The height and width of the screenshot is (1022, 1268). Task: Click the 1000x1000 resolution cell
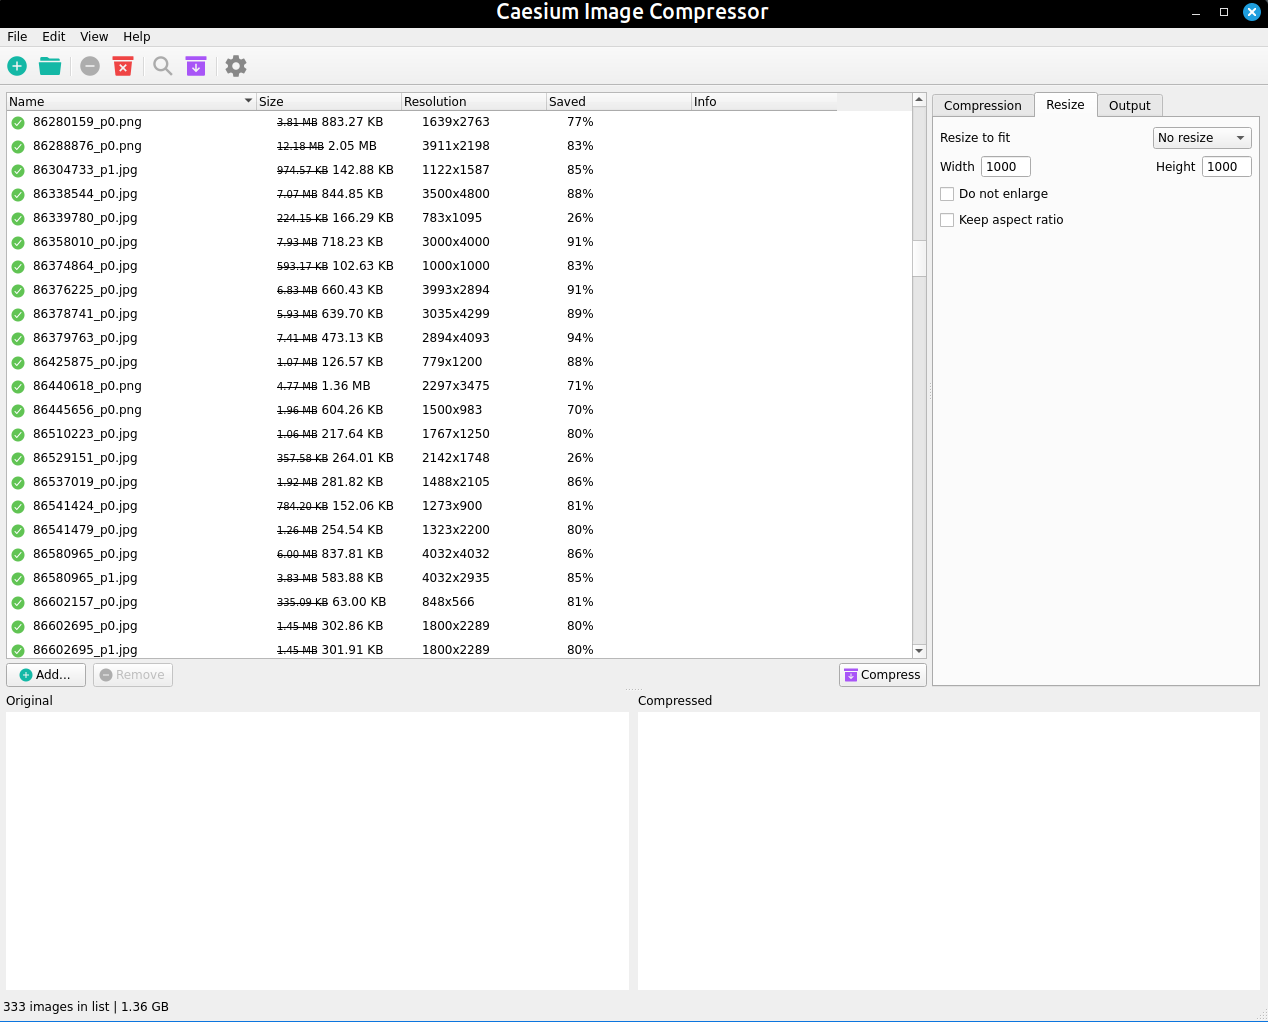456,266
